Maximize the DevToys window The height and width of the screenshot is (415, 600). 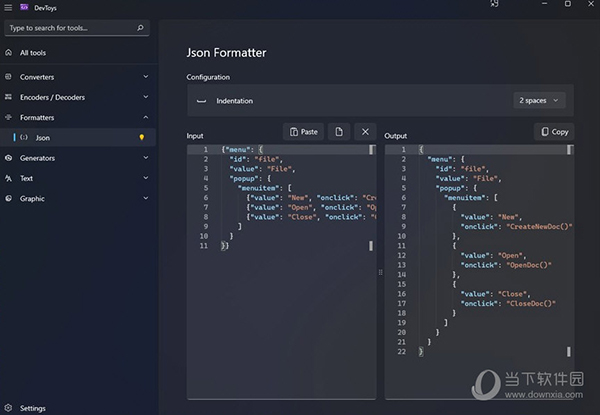pyautogui.click(x=568, y=4)
